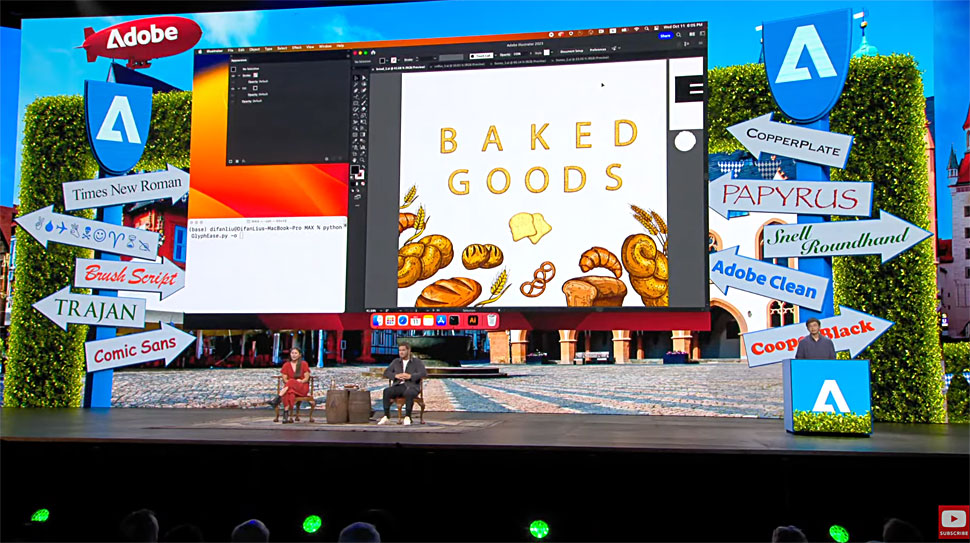Screen dimensions: 970x543
Task: Toggle visibility of Stroke in Appearance panel
Action: 233,75
